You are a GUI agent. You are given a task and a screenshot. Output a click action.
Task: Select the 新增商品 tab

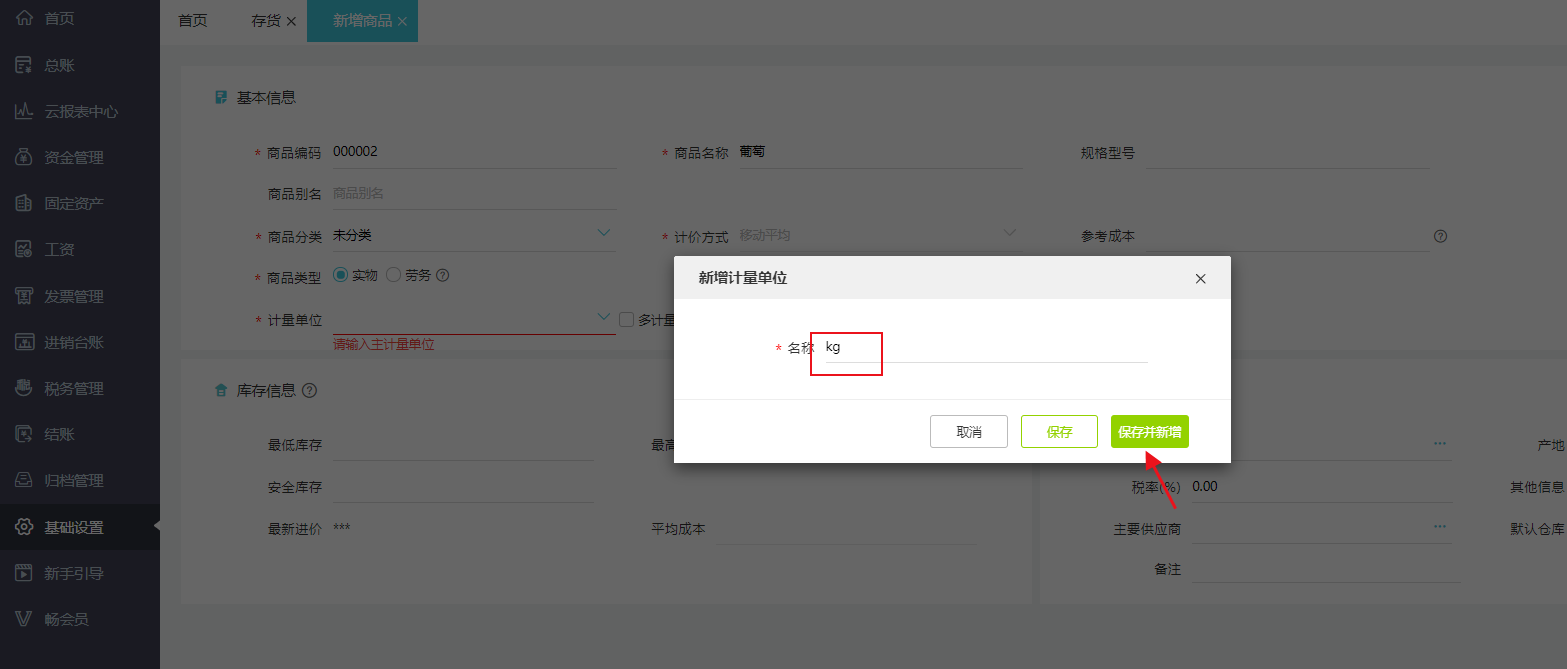pos(362,21)
